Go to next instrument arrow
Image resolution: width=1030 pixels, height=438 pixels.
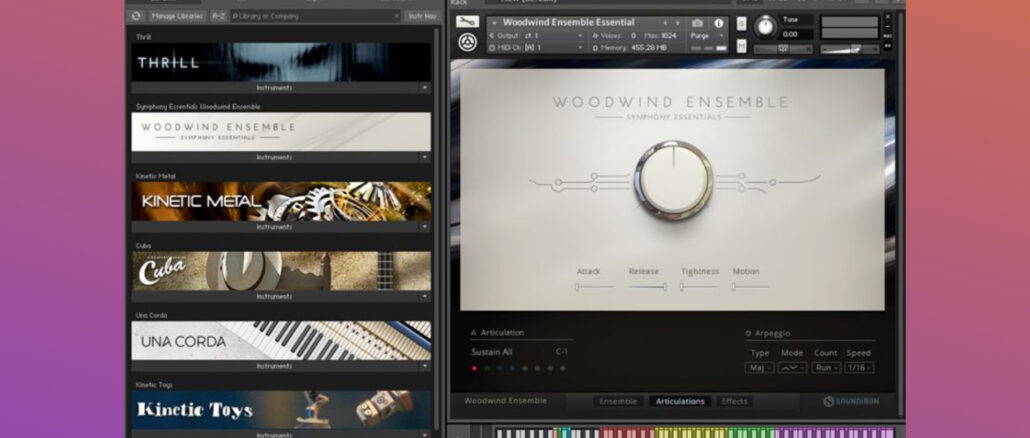(678, 23)
